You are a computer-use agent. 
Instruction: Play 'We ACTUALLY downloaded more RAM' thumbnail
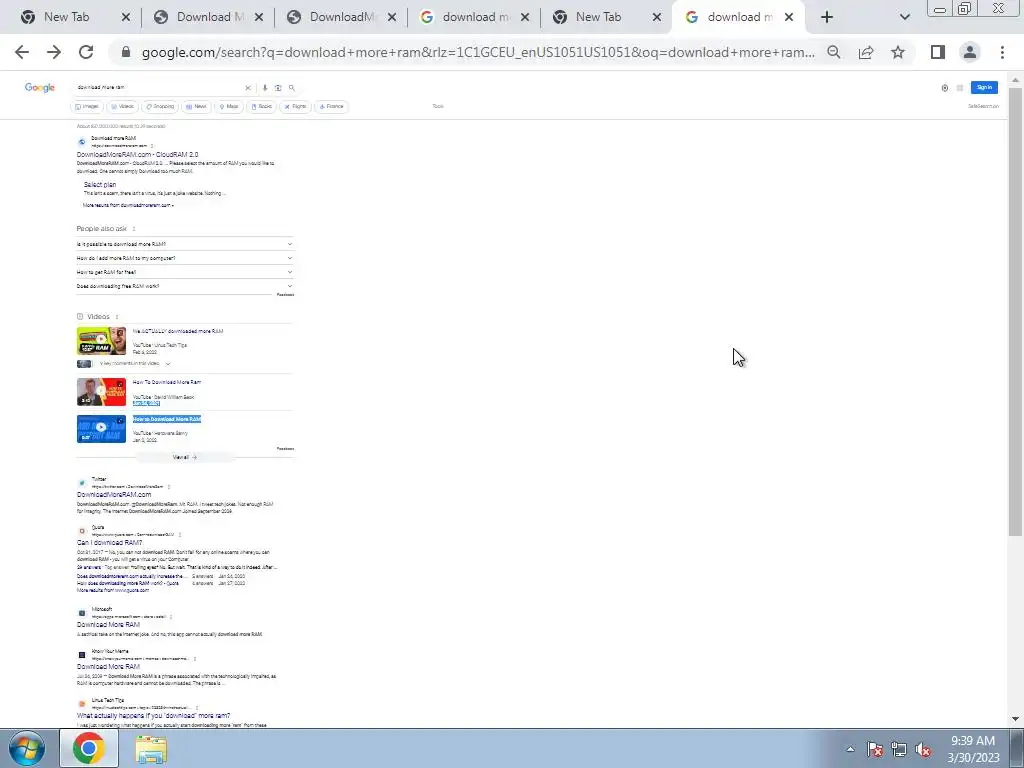[x=101, y=341]
